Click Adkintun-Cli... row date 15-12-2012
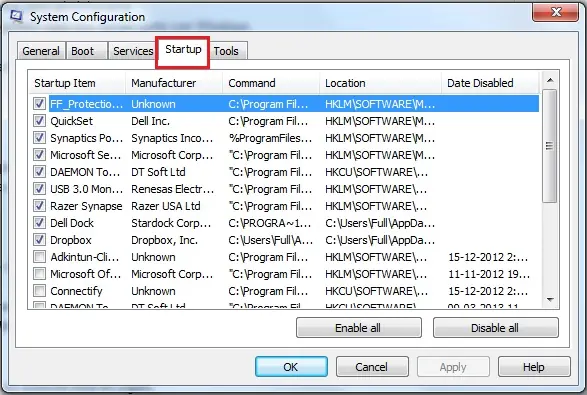The image size is (587, 395). point(488,257)
